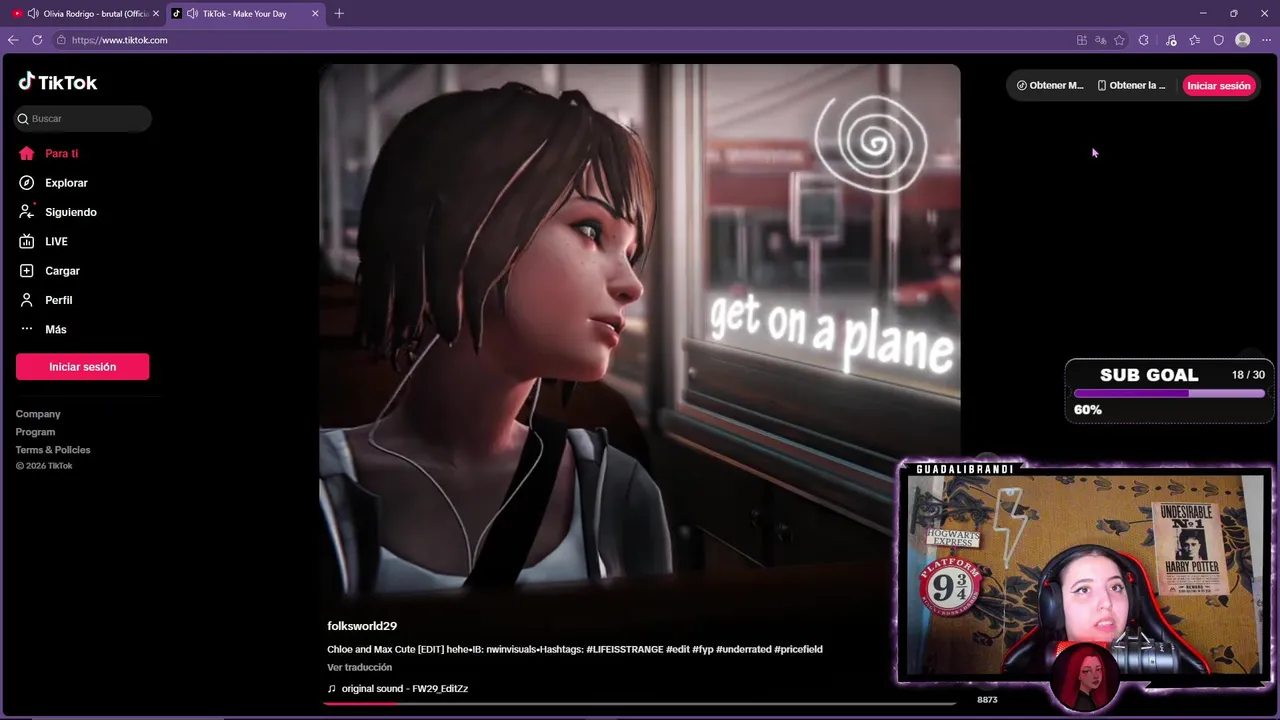Close the Olivia Rodrigo YouTube tab
Screen dimensions: 1280x720
(x=156, y=14)
